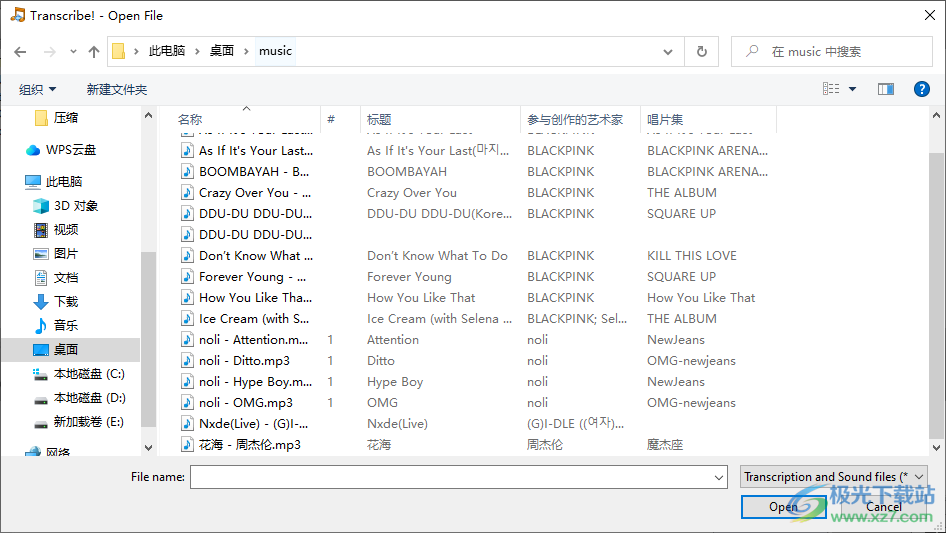Close the Open File dialog
The width and height of the screenshot is (946, 533).
tap(930, 15)
